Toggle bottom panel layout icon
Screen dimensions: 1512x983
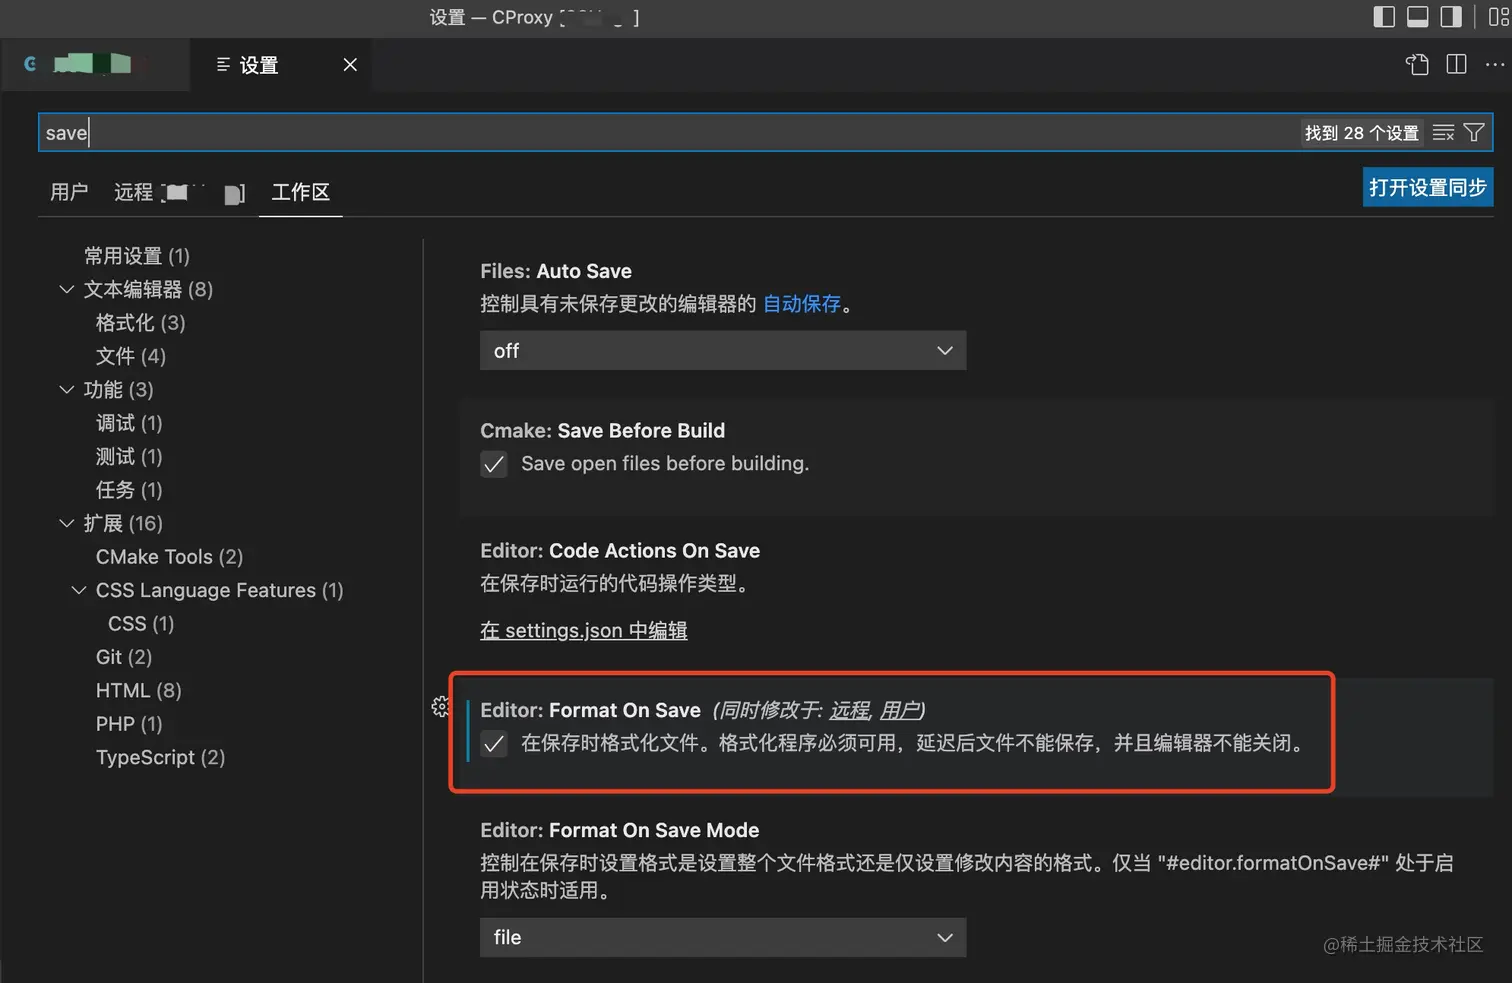coord(1418,17)
